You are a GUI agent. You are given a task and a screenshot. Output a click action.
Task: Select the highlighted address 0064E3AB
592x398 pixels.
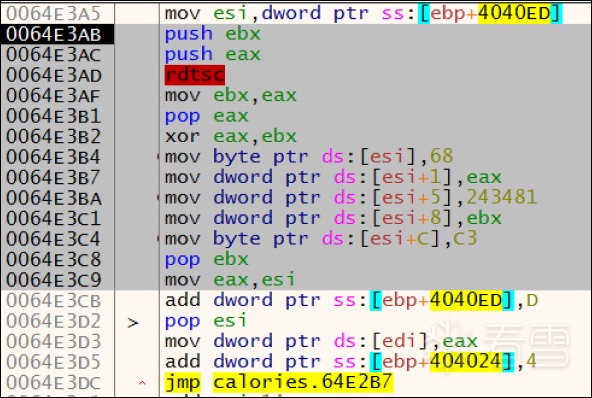coord(54,34)
